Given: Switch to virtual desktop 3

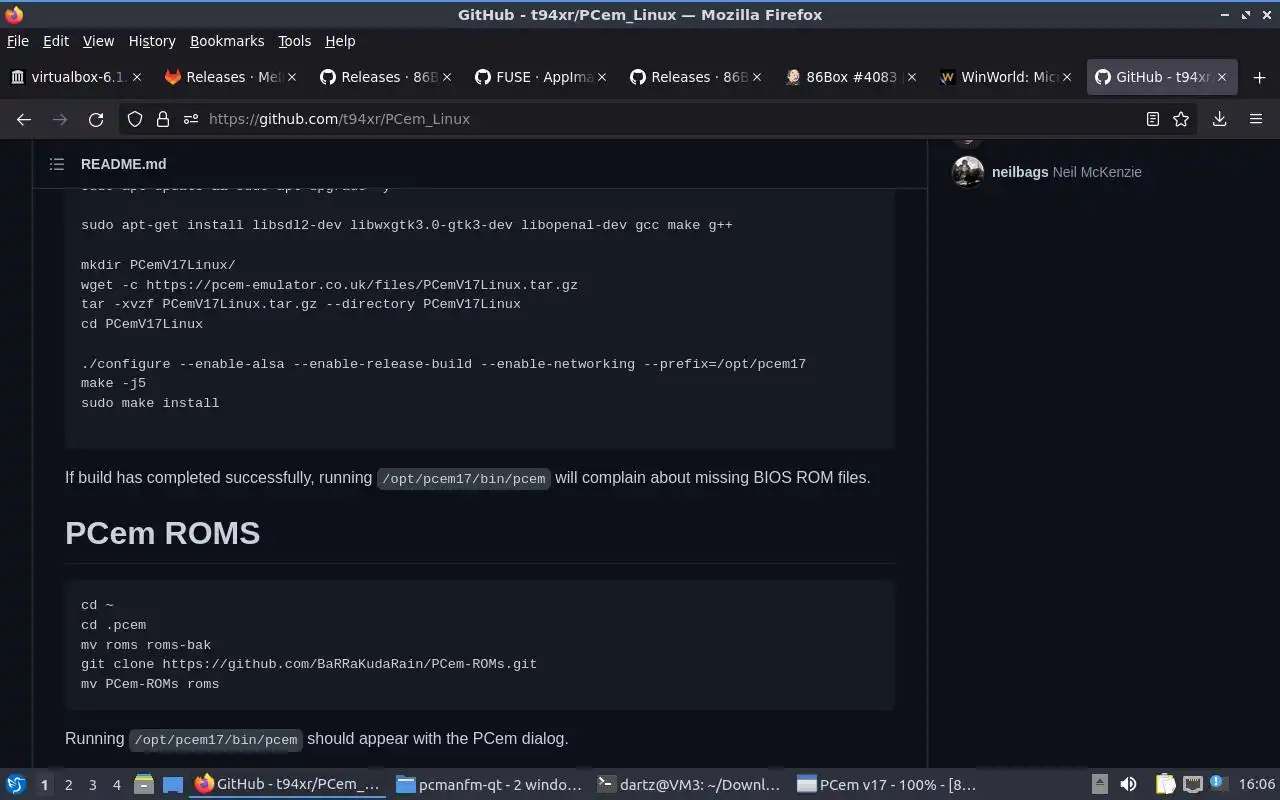Looking at the screenshot, I should tap(92, 785).
